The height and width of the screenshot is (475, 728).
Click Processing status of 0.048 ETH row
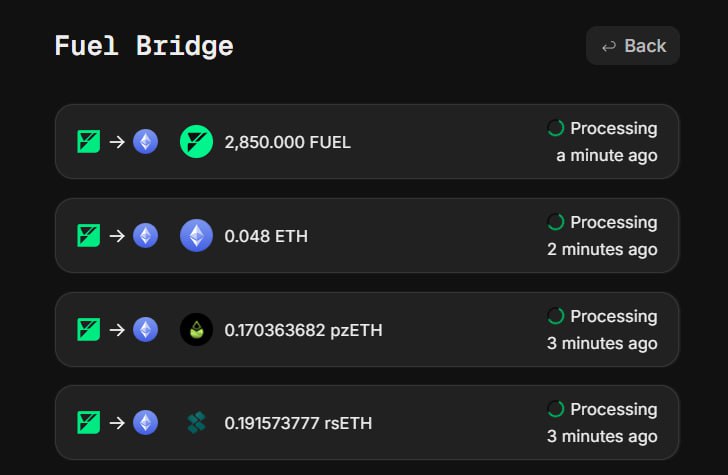click(x=613, y=222)
